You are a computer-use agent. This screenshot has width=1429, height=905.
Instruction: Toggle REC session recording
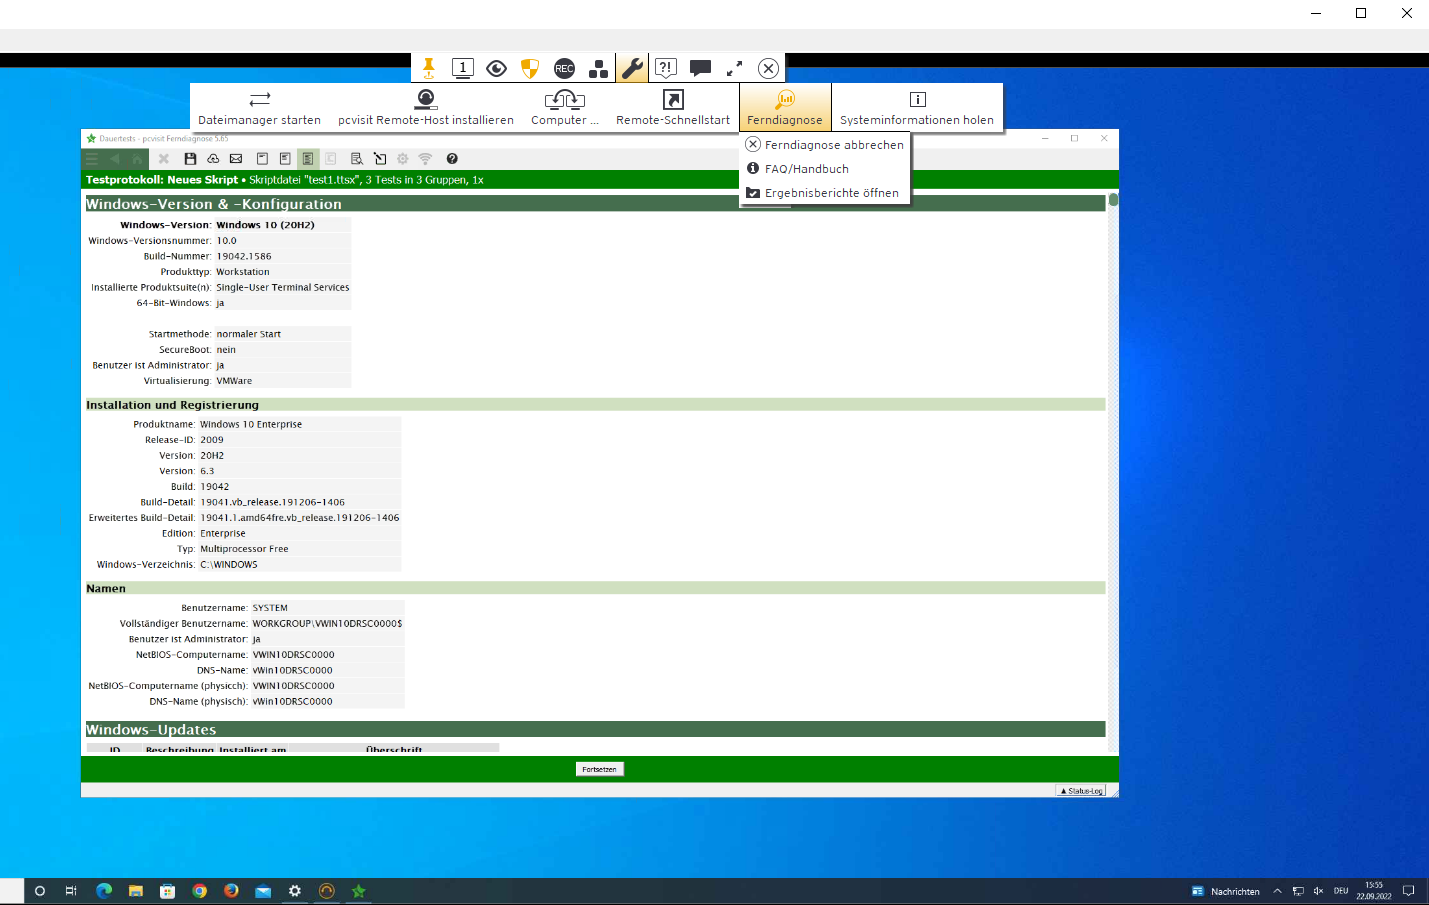pos(564,68)
